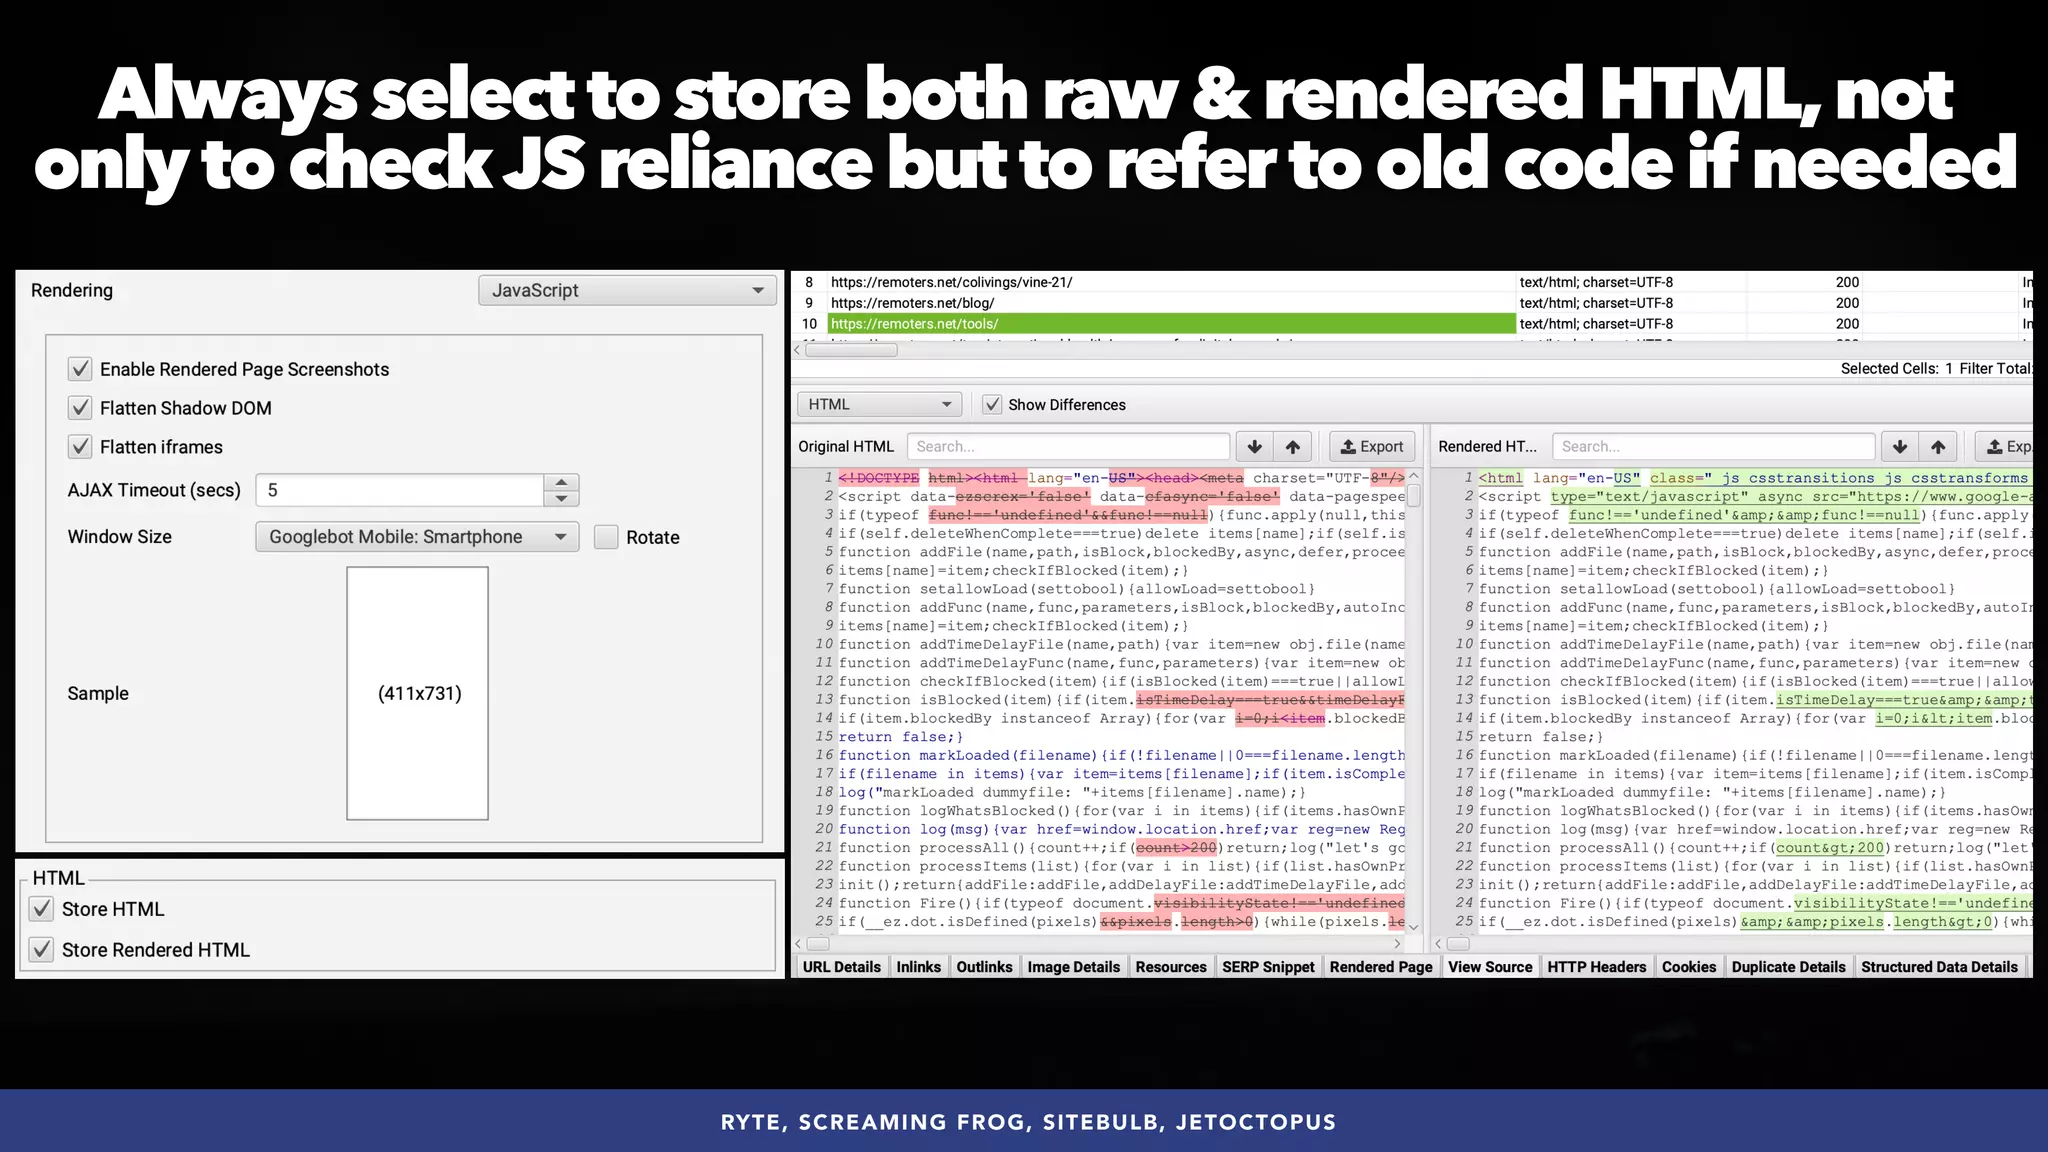Switch to the HTTP Headers tab
The width and height of the screenshot is (2048, 1152).
1597,967
